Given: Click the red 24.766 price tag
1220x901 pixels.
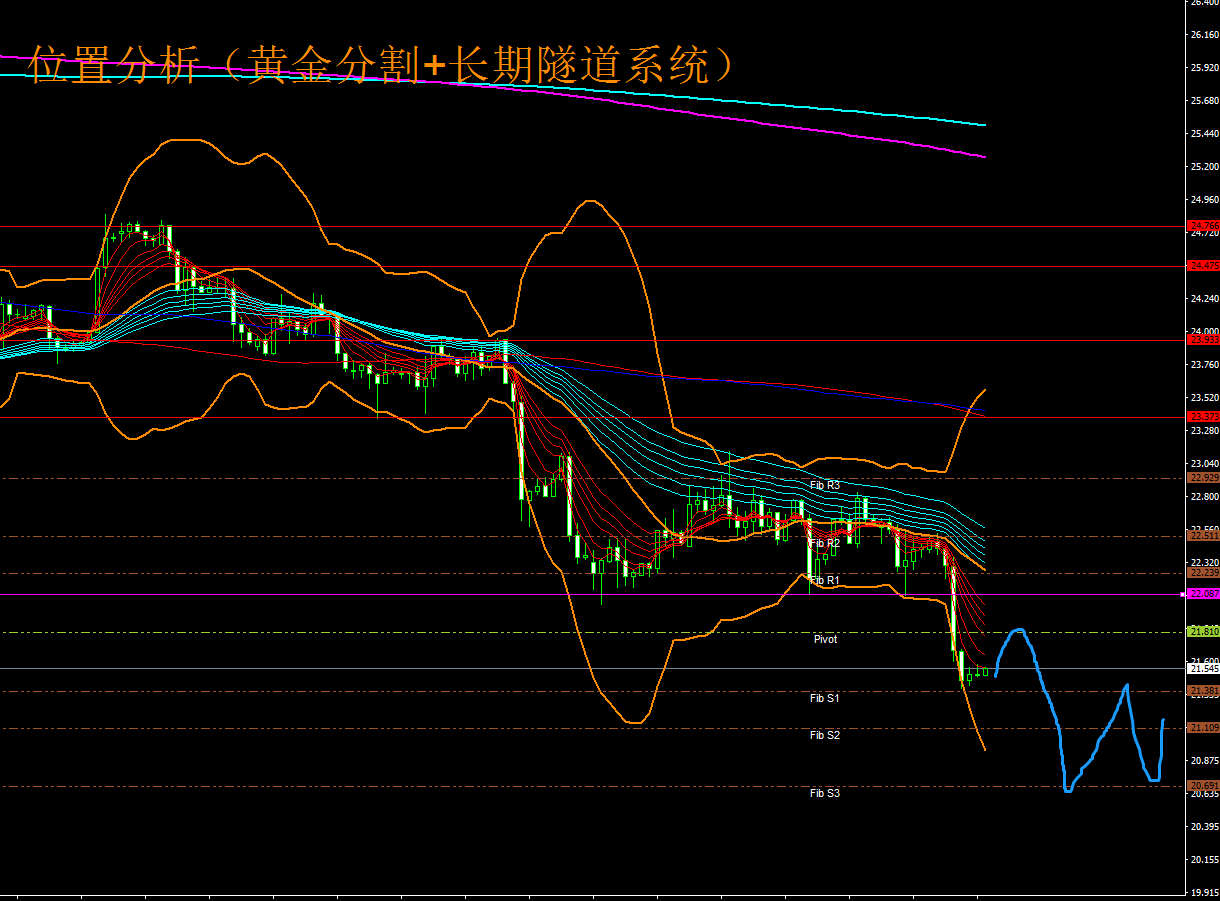Looking at the screenshot, I should (x=1202, y=226).
